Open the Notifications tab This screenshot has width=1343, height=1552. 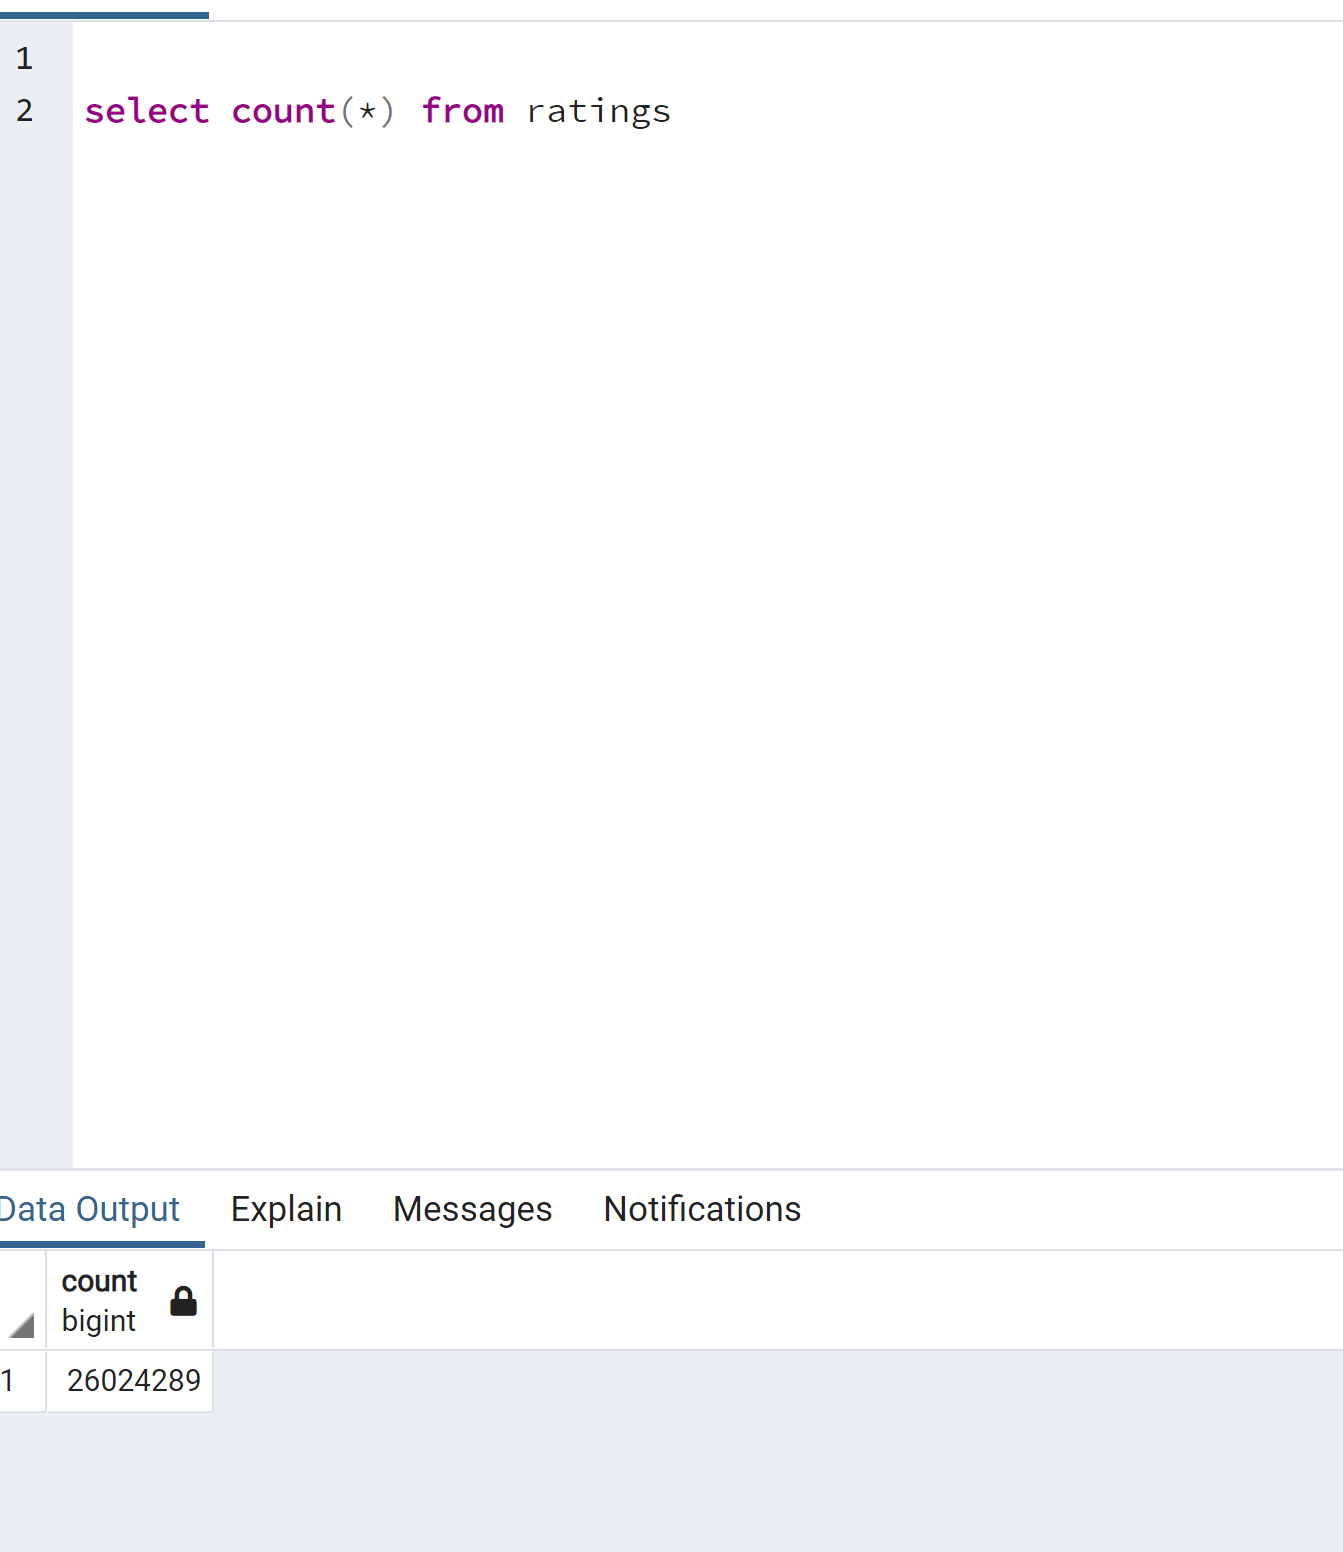click(701, 1209)
